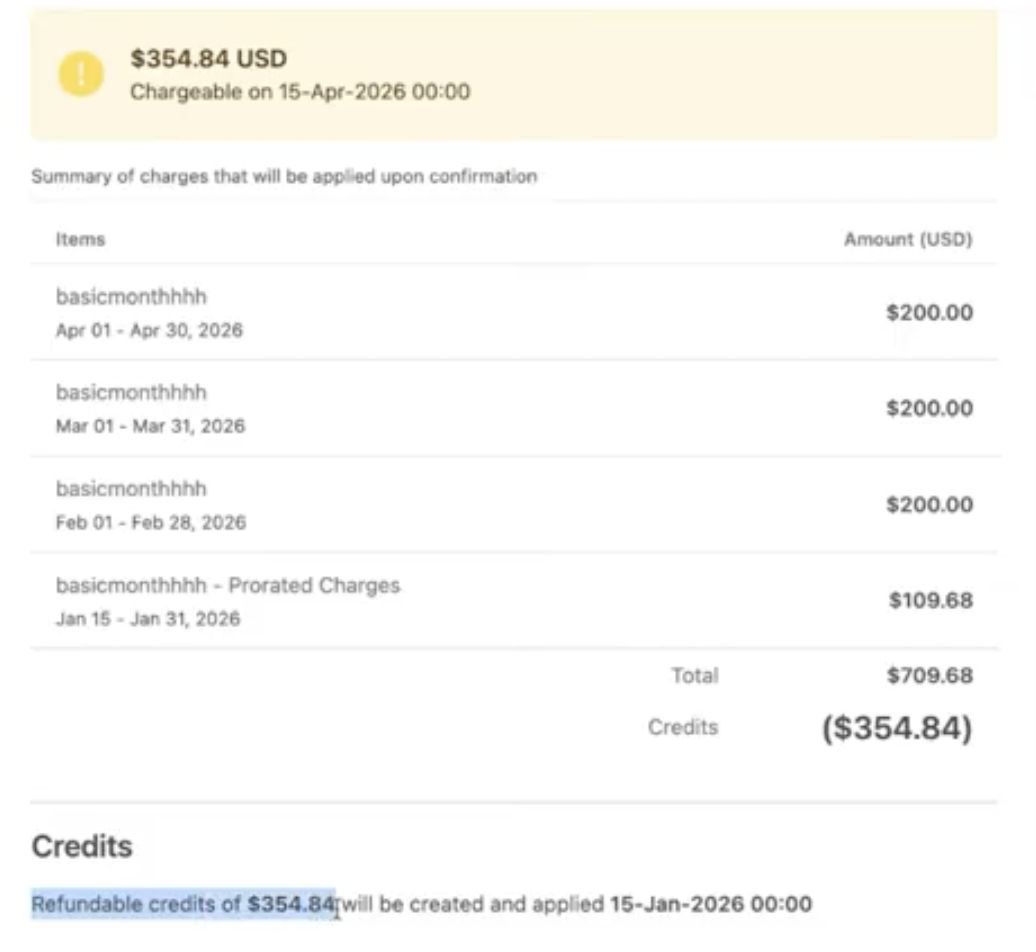Screen dimensions: 1036x952
Task: Click the $200.00 amount in April row
Action: tap(930, 312)
